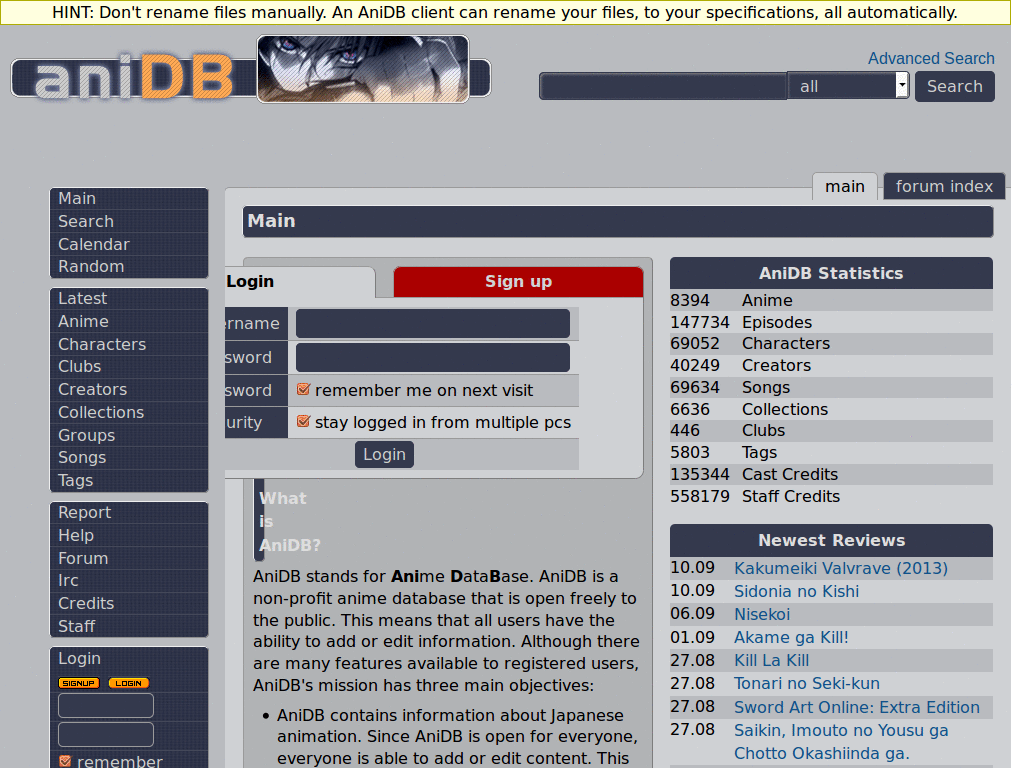Click the small orange SIGNUP button in sidebar
The height and width of the screenshot is (768, 1024).
click(x=79, y=683)
